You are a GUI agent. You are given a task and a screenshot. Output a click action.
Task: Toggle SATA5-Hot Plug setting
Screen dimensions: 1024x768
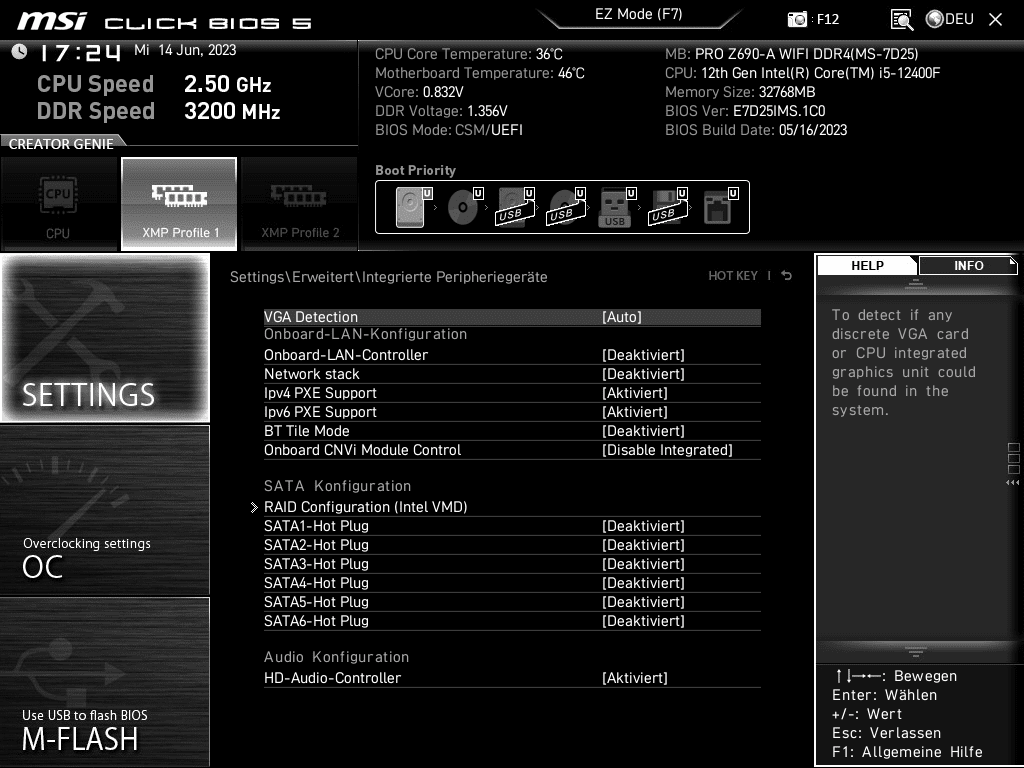point(512,601)
